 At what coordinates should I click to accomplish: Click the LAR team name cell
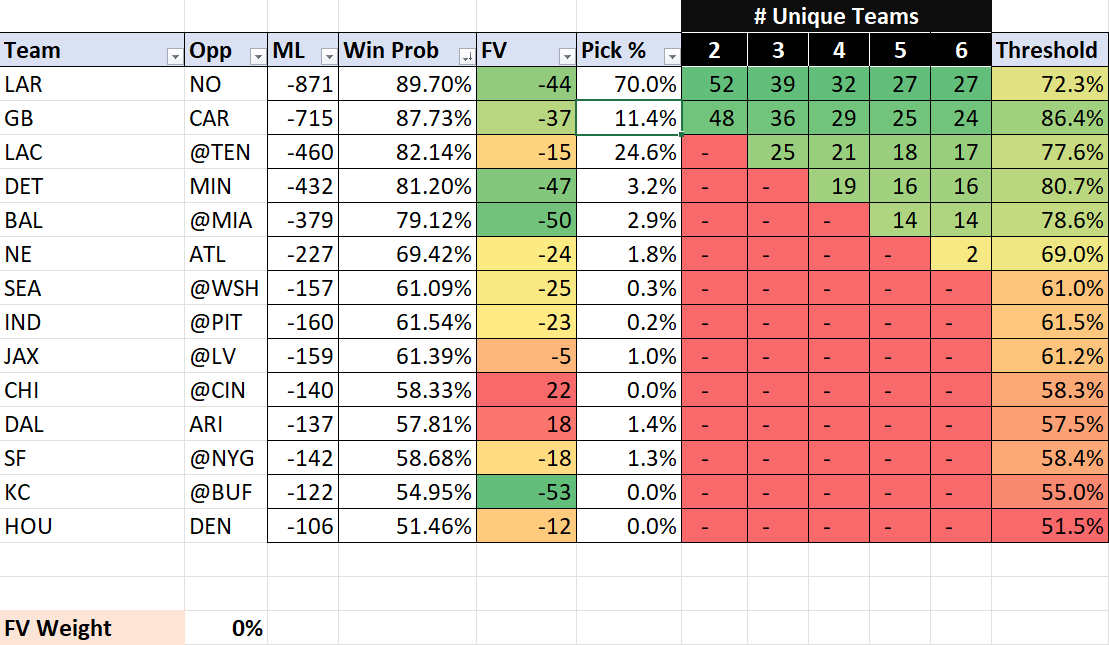coord(92,84)
